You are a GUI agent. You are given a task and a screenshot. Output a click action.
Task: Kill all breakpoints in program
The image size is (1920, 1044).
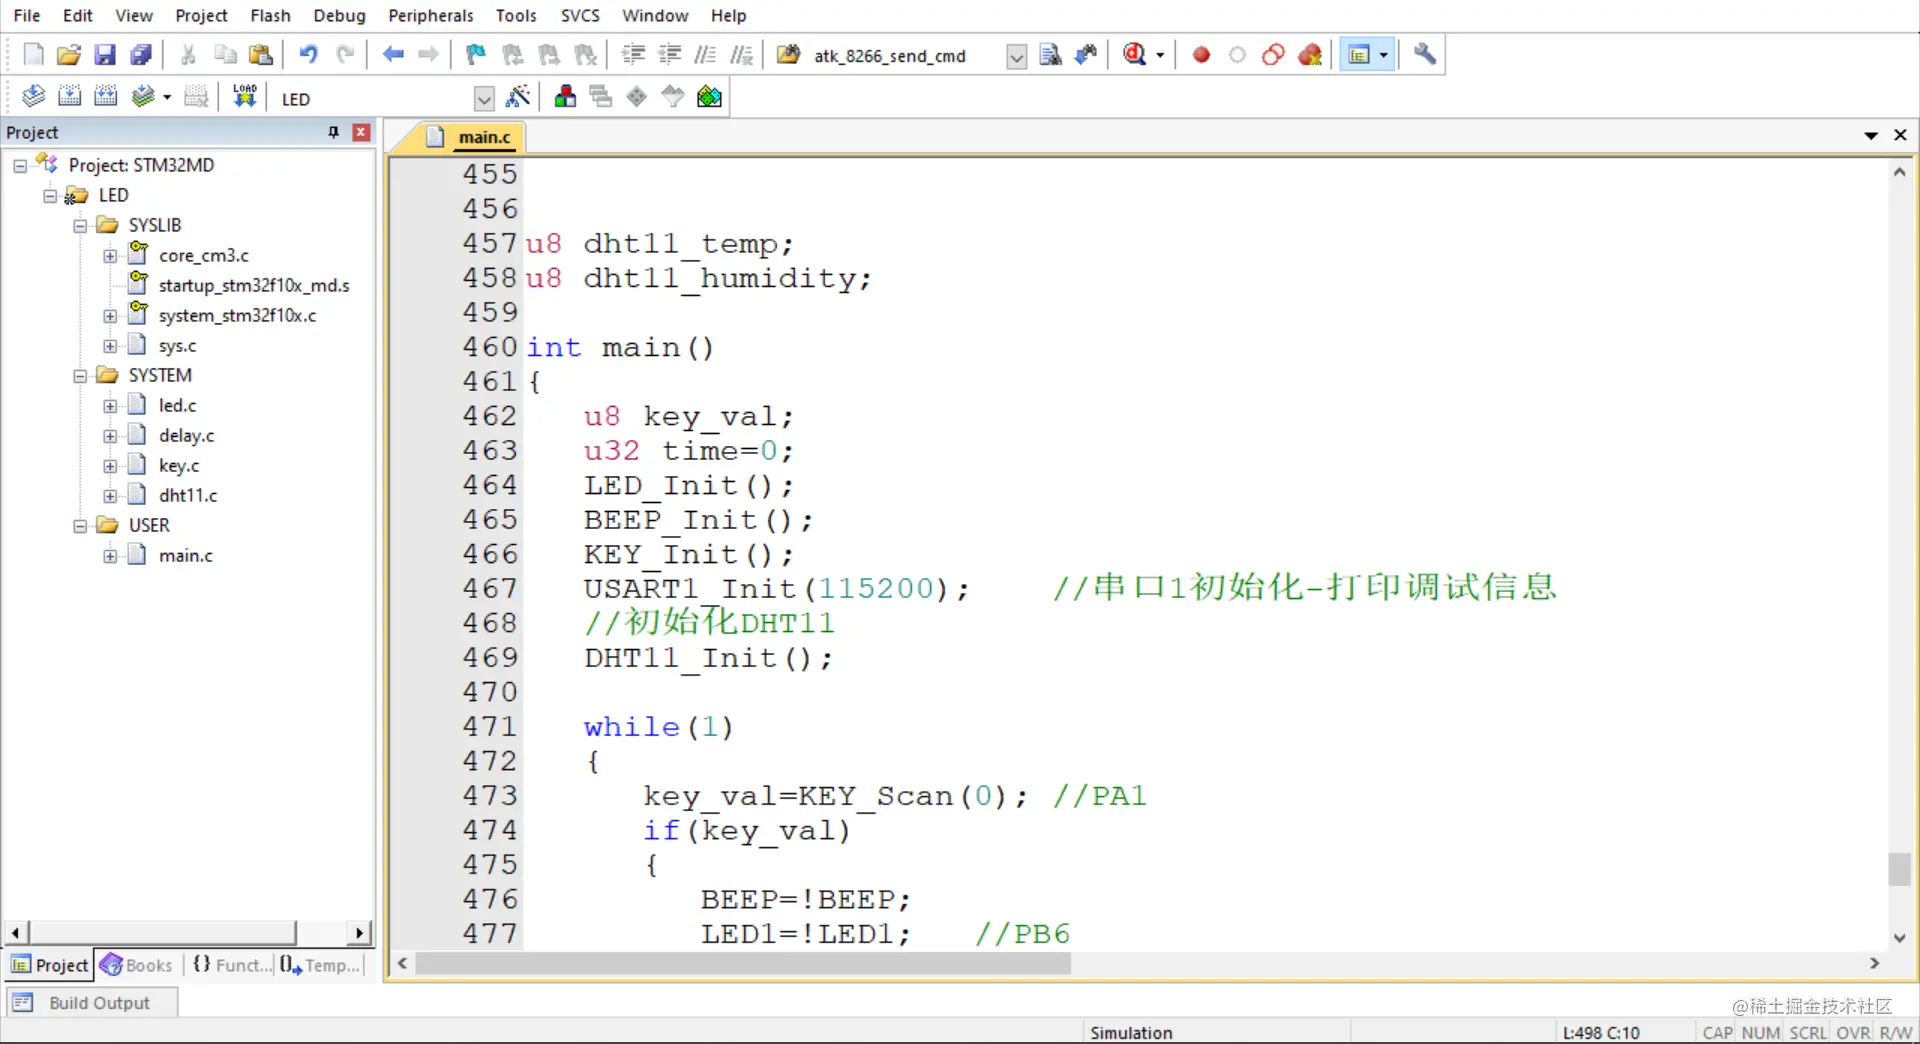tap(1310, 55)
